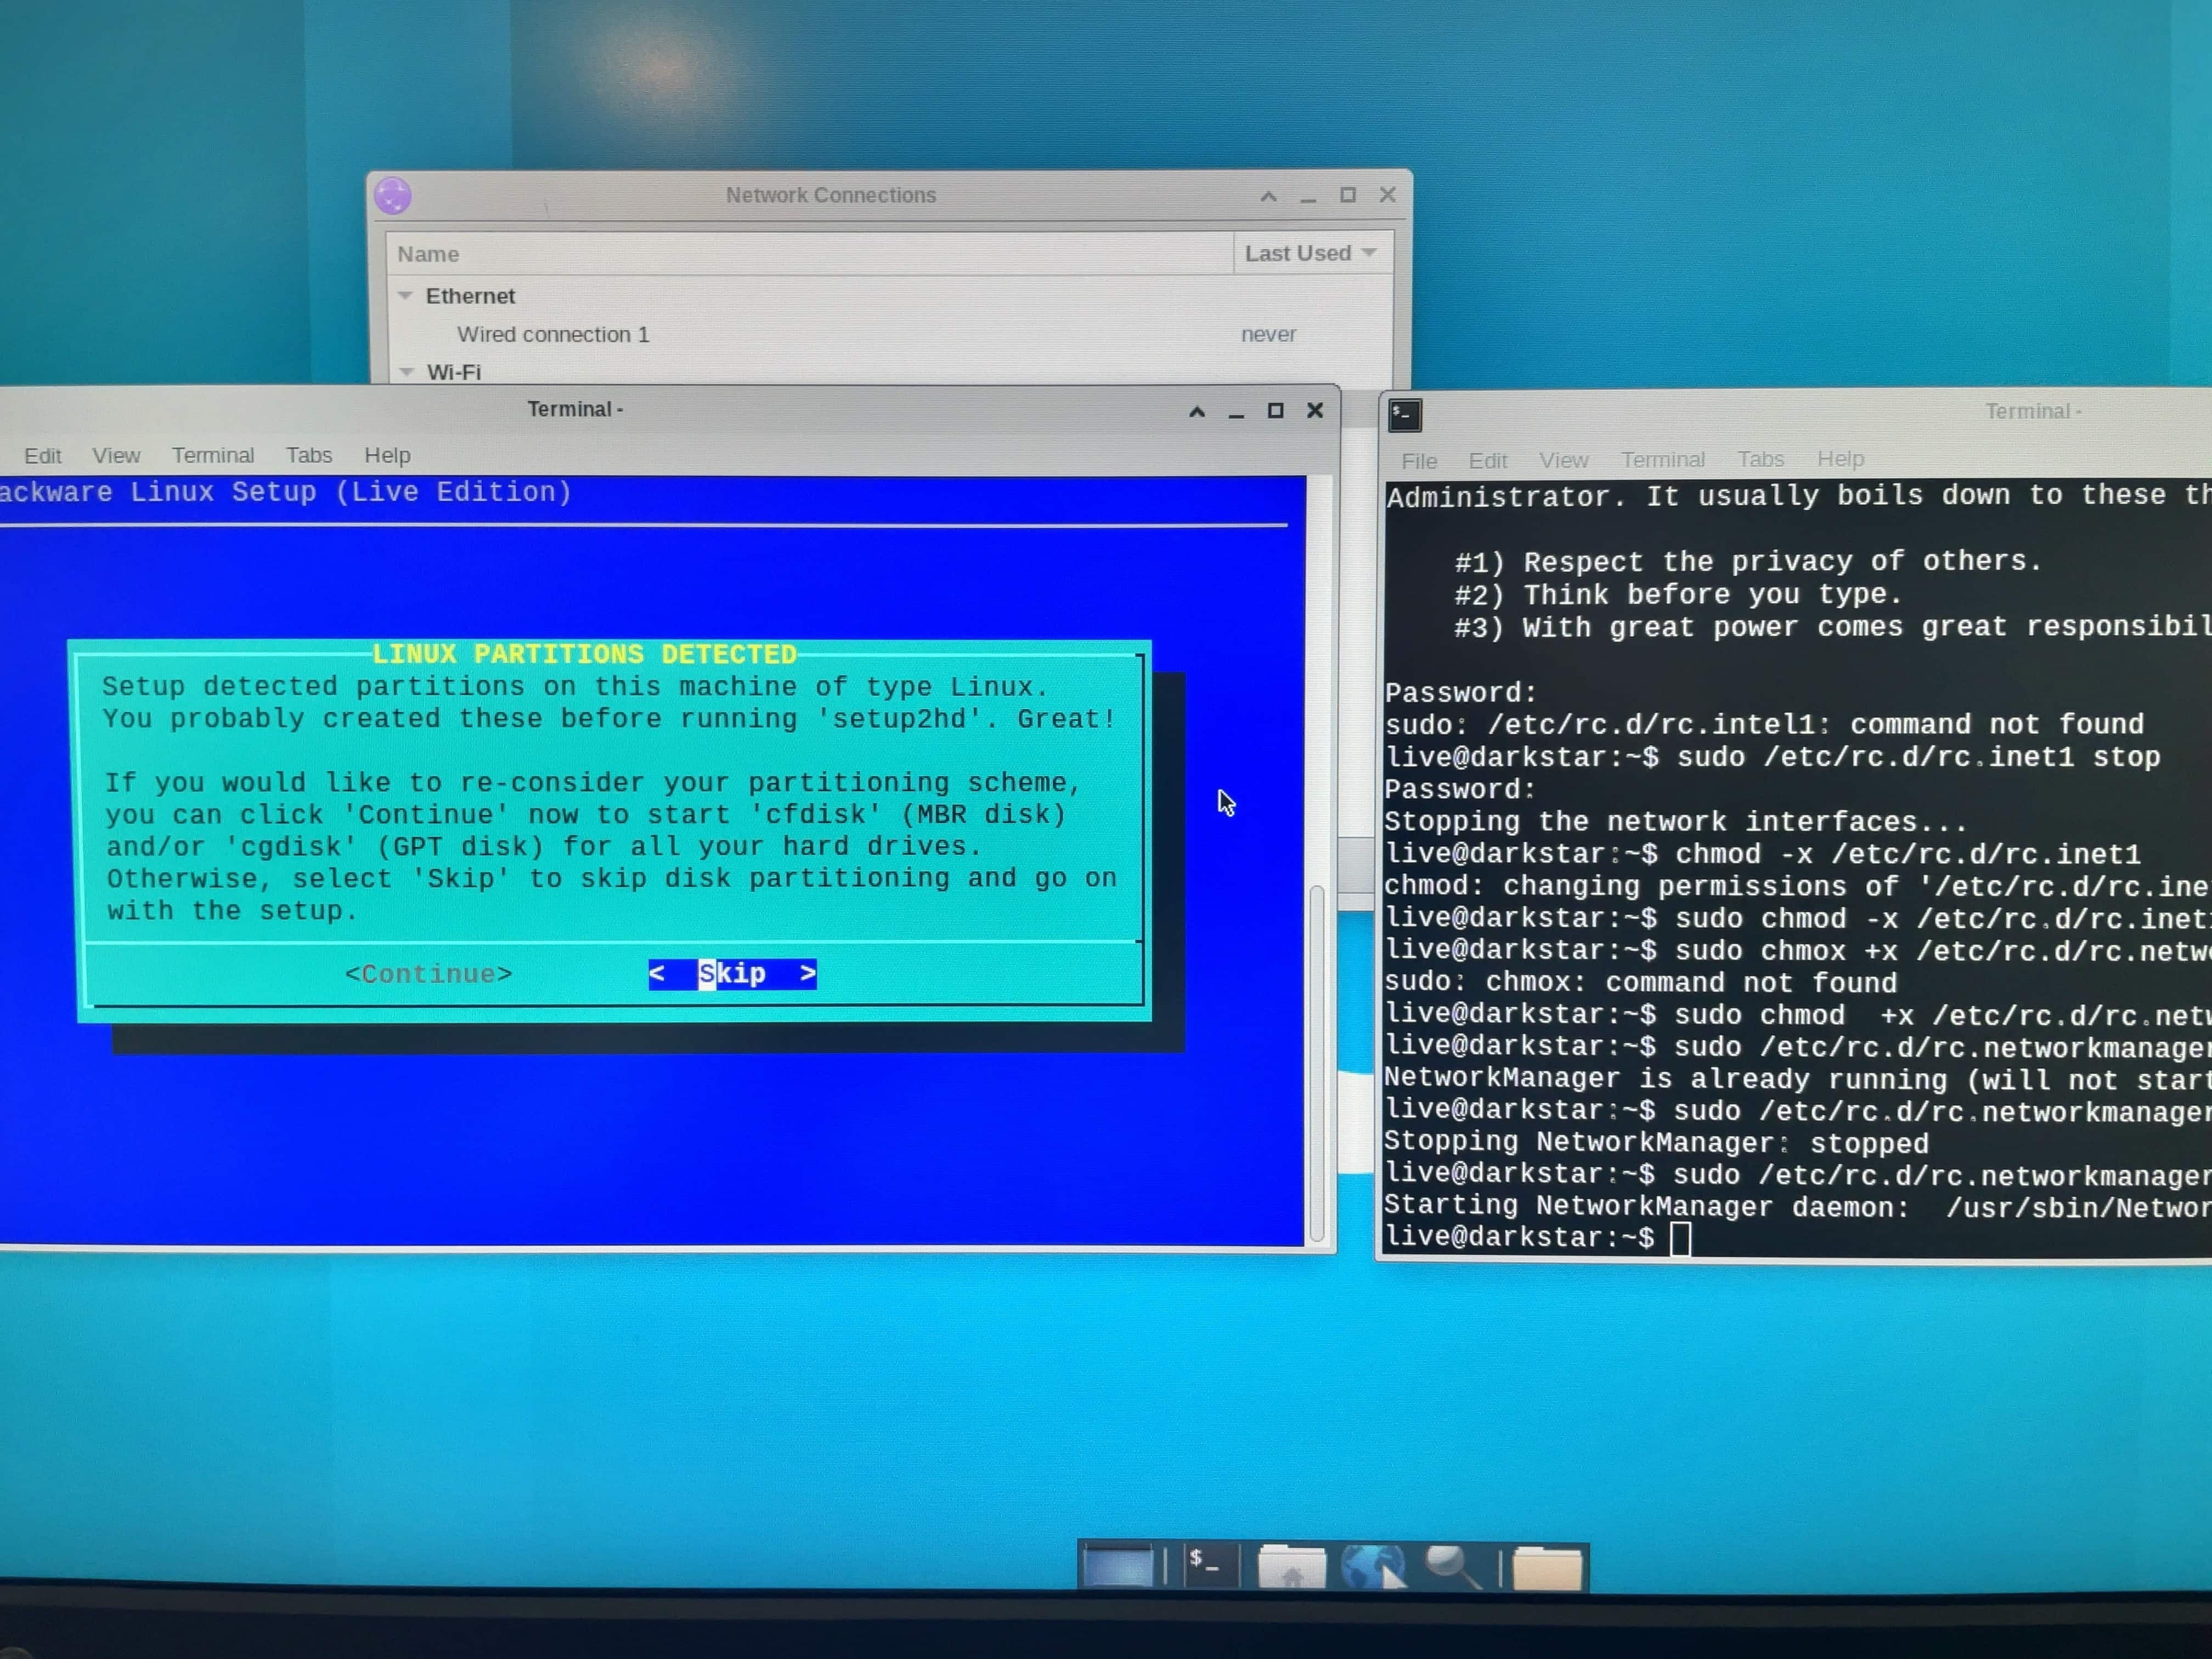Roll up the Network Connections window

(1268, 197)
